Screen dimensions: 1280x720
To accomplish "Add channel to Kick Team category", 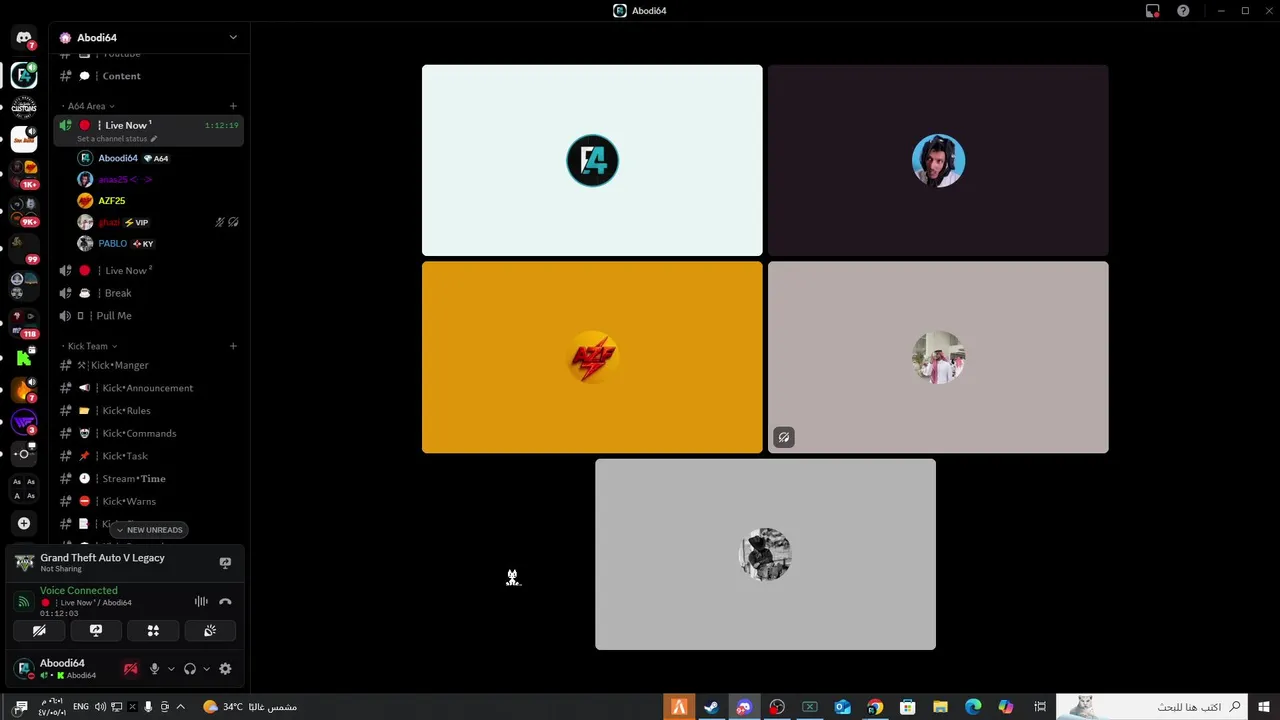I will (x=233, y=346).
